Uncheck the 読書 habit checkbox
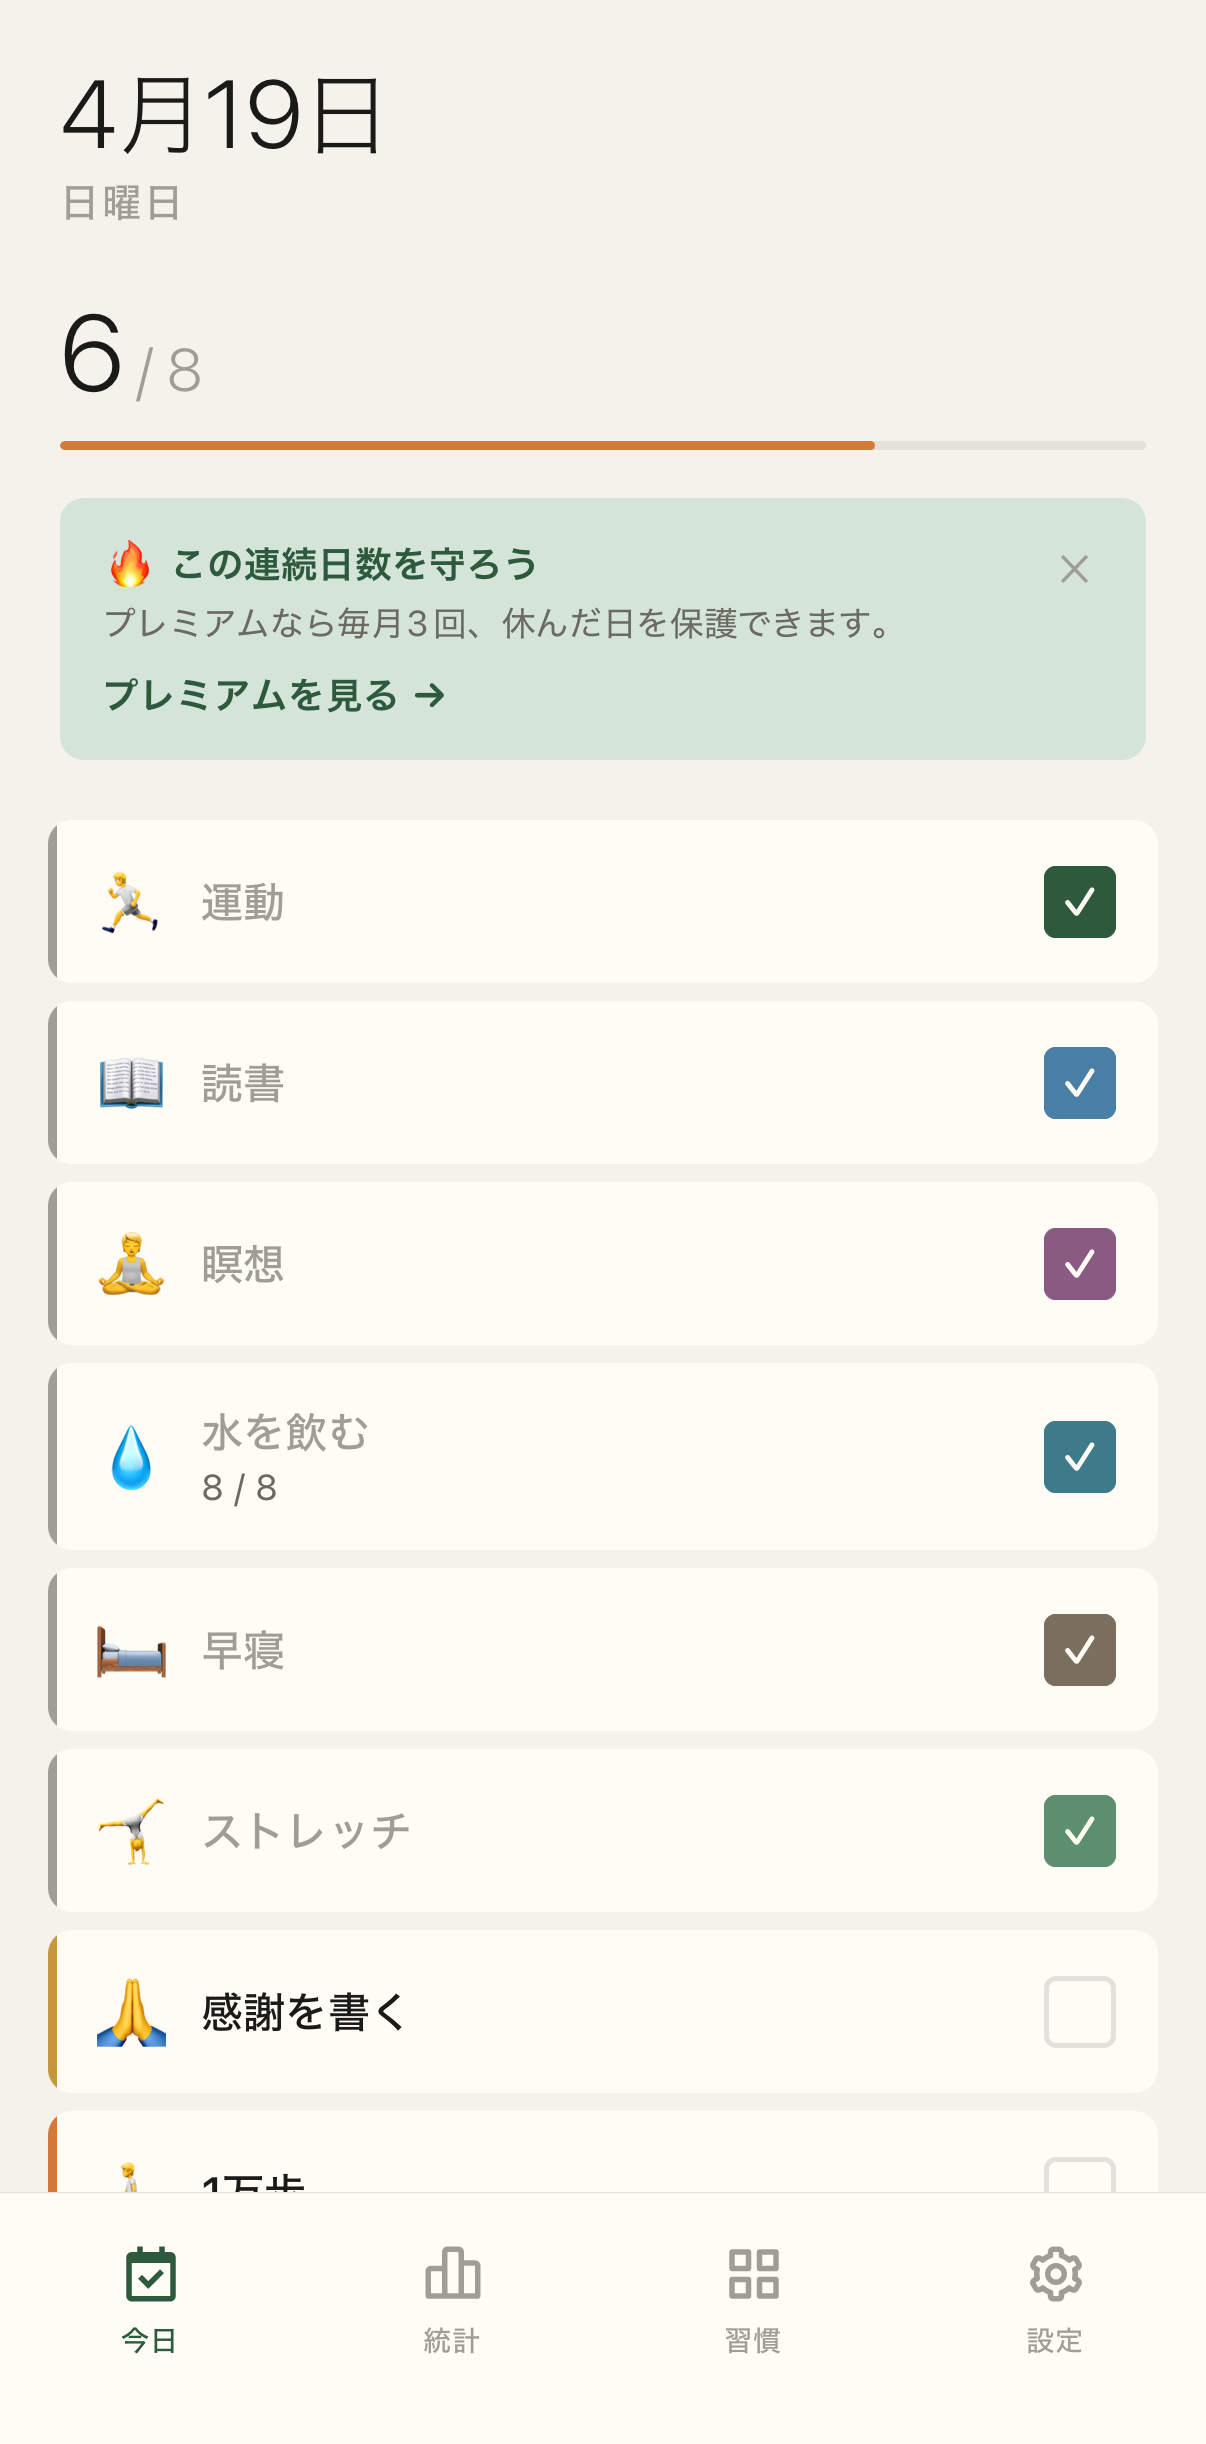 tap(1079, 1083)
